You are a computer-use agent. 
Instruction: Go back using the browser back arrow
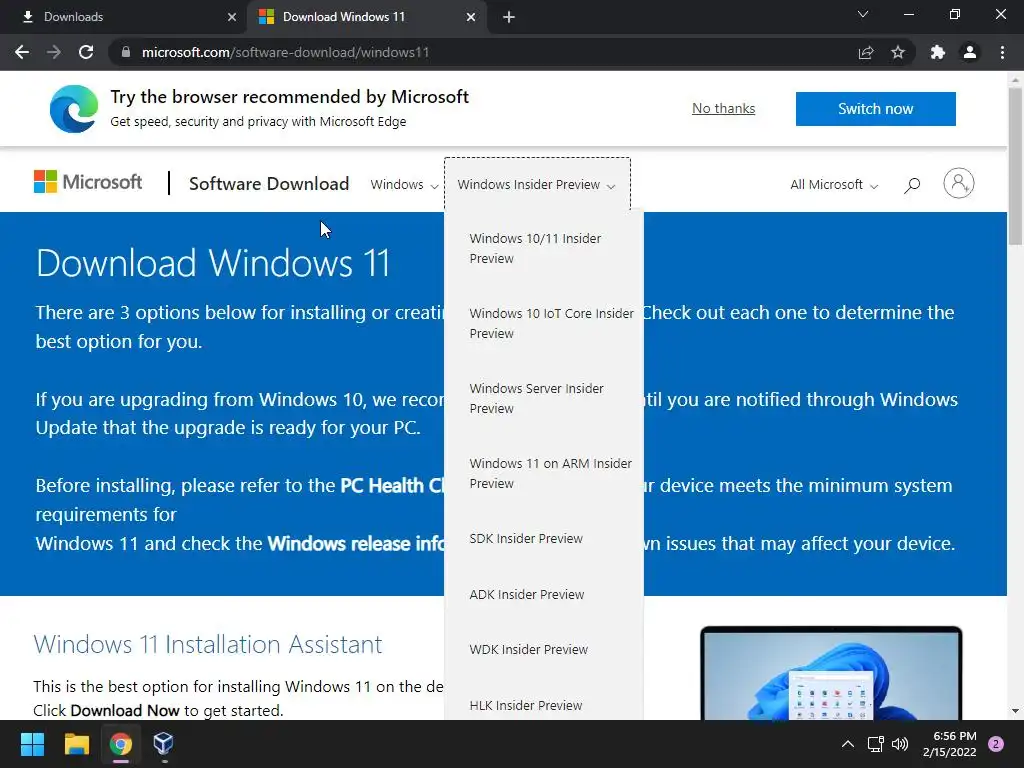[x=22, y=52]
